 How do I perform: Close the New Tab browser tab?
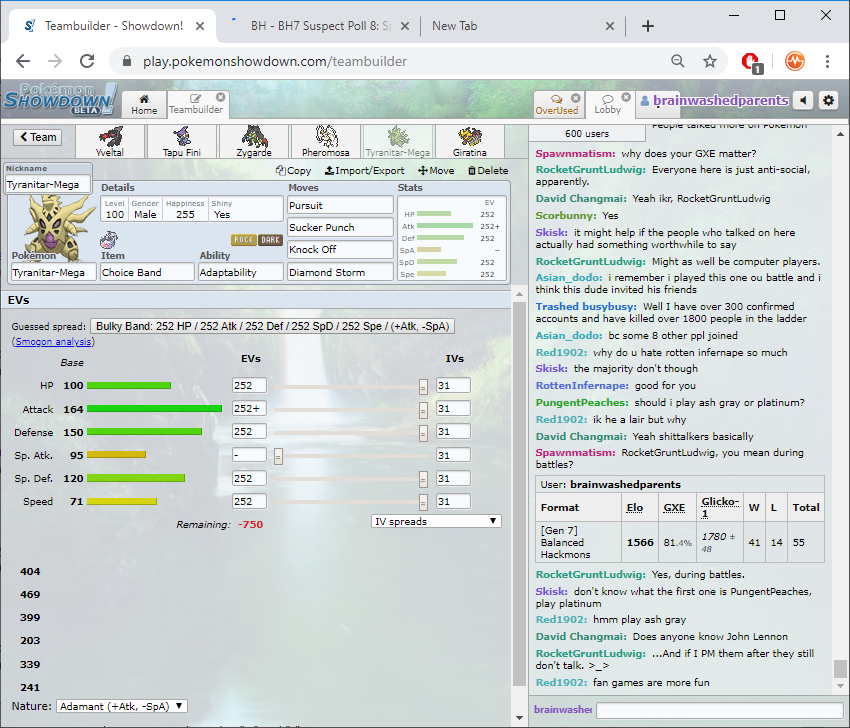tap(610, 26)
